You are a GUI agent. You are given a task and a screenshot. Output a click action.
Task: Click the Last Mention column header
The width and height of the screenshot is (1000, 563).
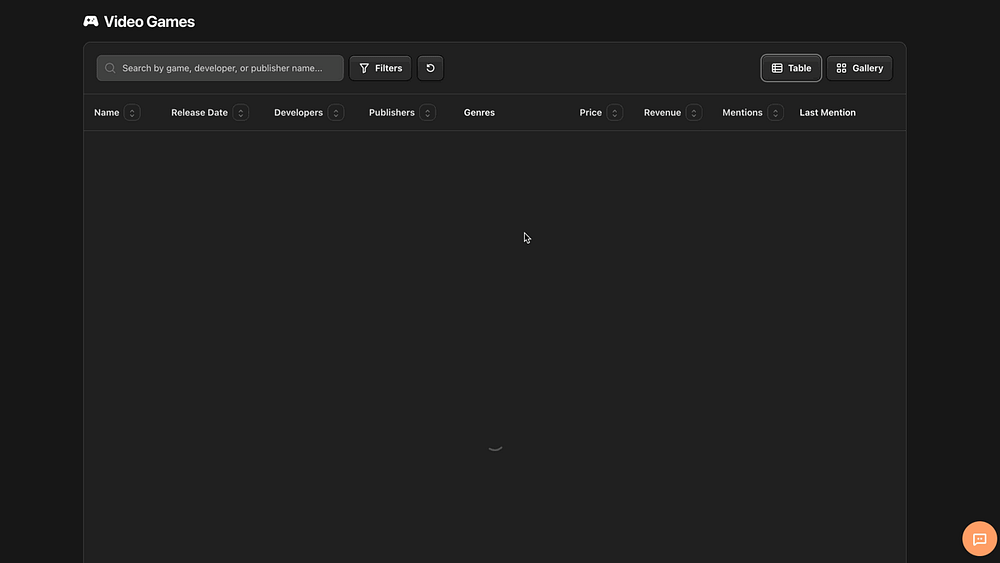click(x=827, y=113)
